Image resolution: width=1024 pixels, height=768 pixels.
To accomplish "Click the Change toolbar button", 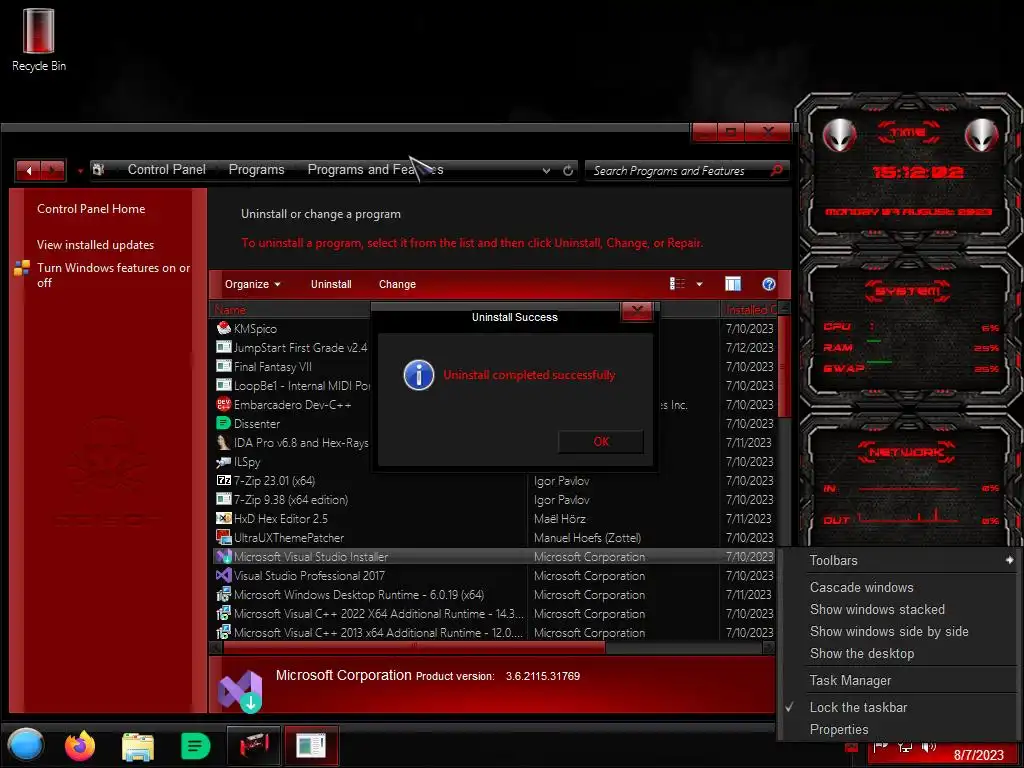I will tap(397, 284).
